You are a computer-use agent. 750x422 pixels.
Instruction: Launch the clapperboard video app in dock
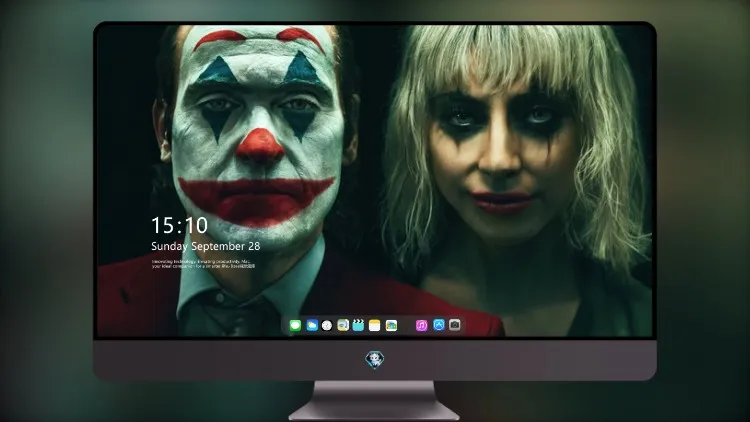click(358, 325)
